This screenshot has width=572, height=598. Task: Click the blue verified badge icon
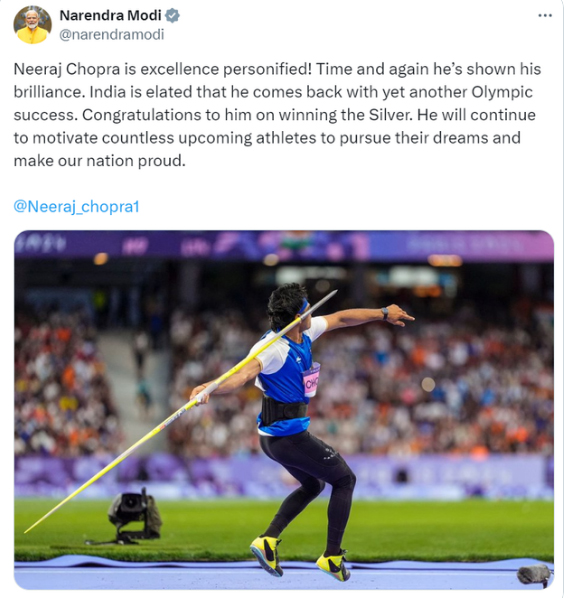pyautogui.click(x=172, y=16)
